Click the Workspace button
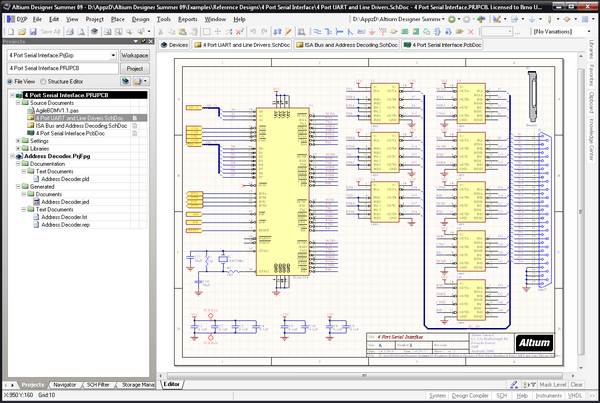The width and height of the screenshot is (600, 403). click(135, 55)
